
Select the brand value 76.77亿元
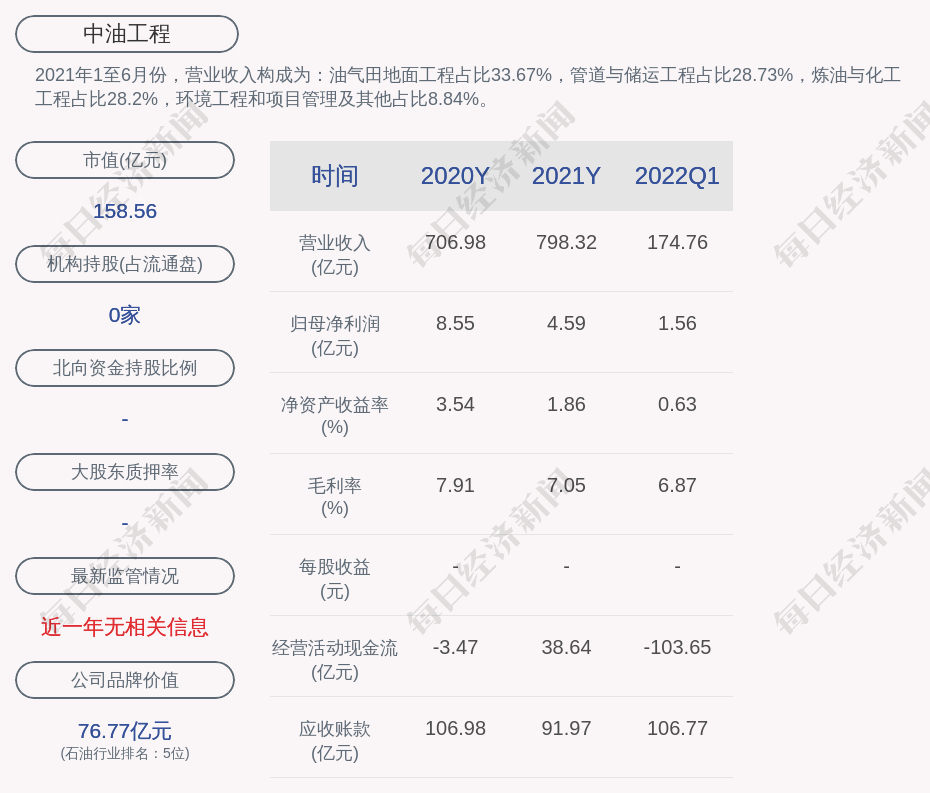coord(125,731)
